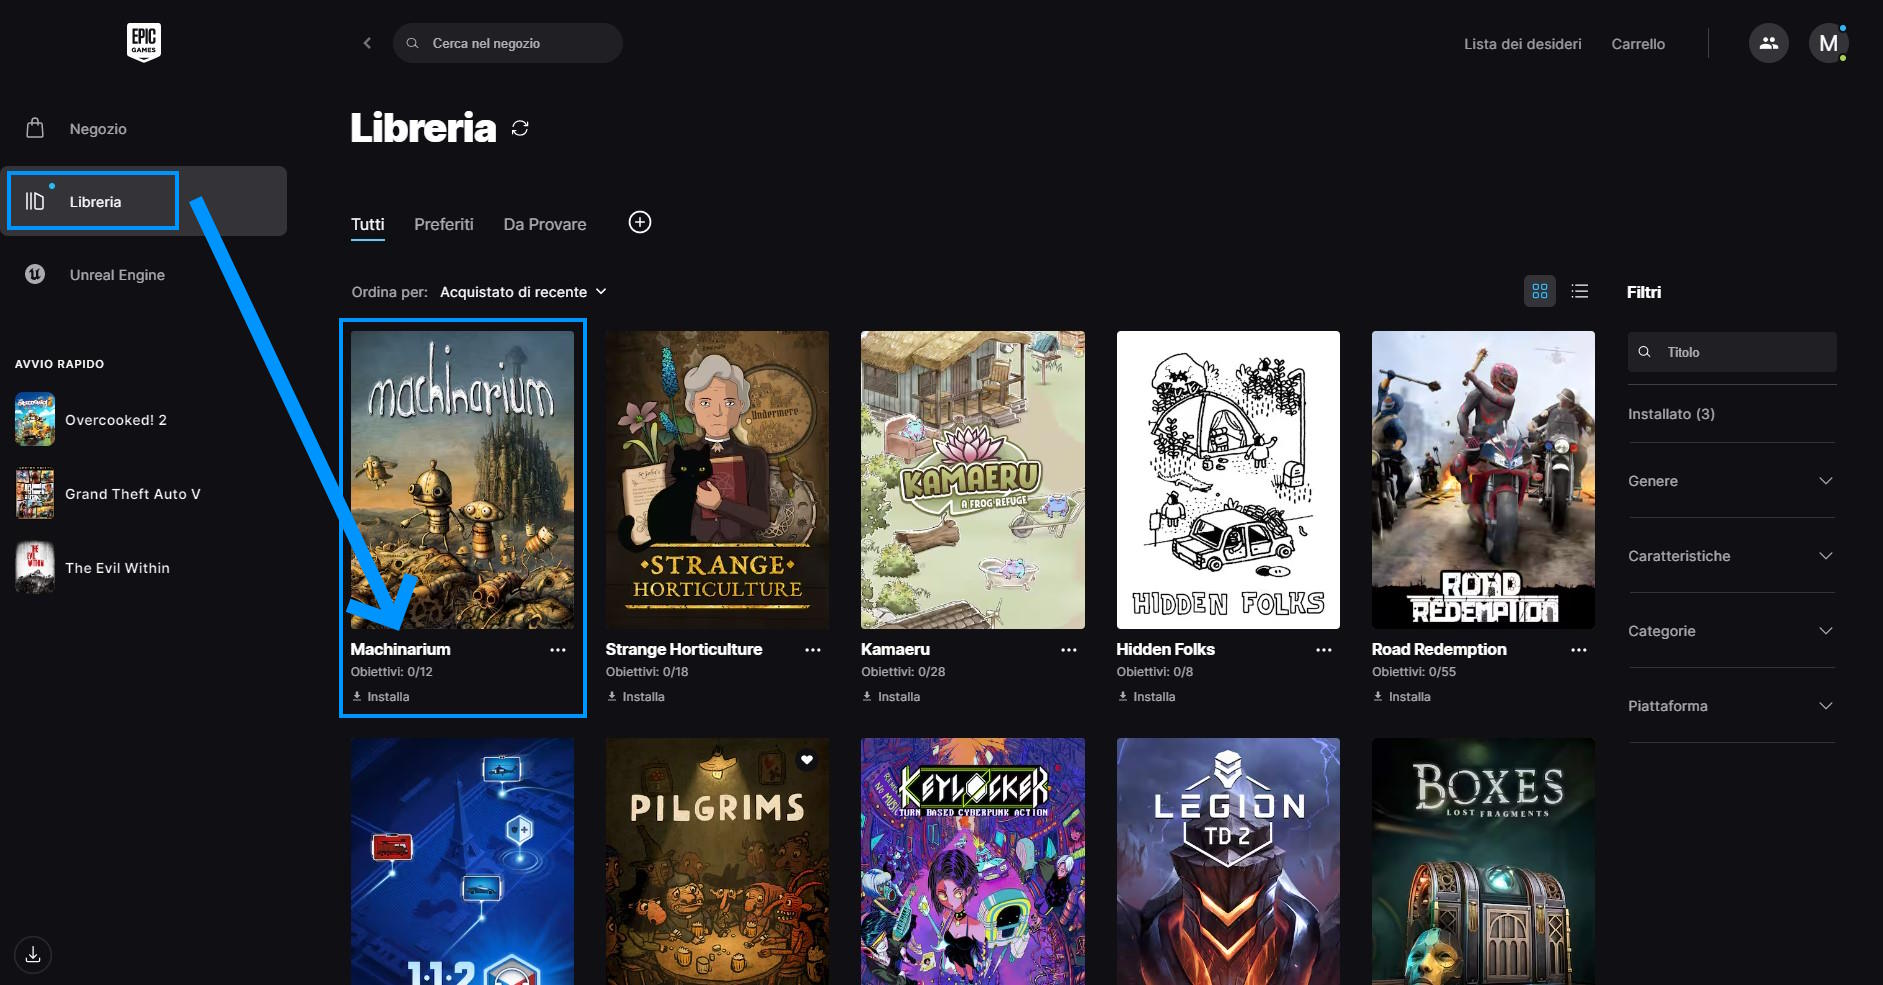This screenshot has height=985, width=1883.
Task: Filter by Installato (3)
Action: [x=1671, y=414]
